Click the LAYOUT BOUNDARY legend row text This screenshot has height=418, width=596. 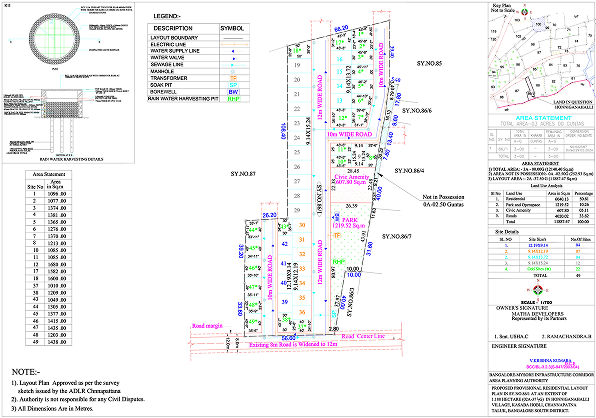coord(174,38)
